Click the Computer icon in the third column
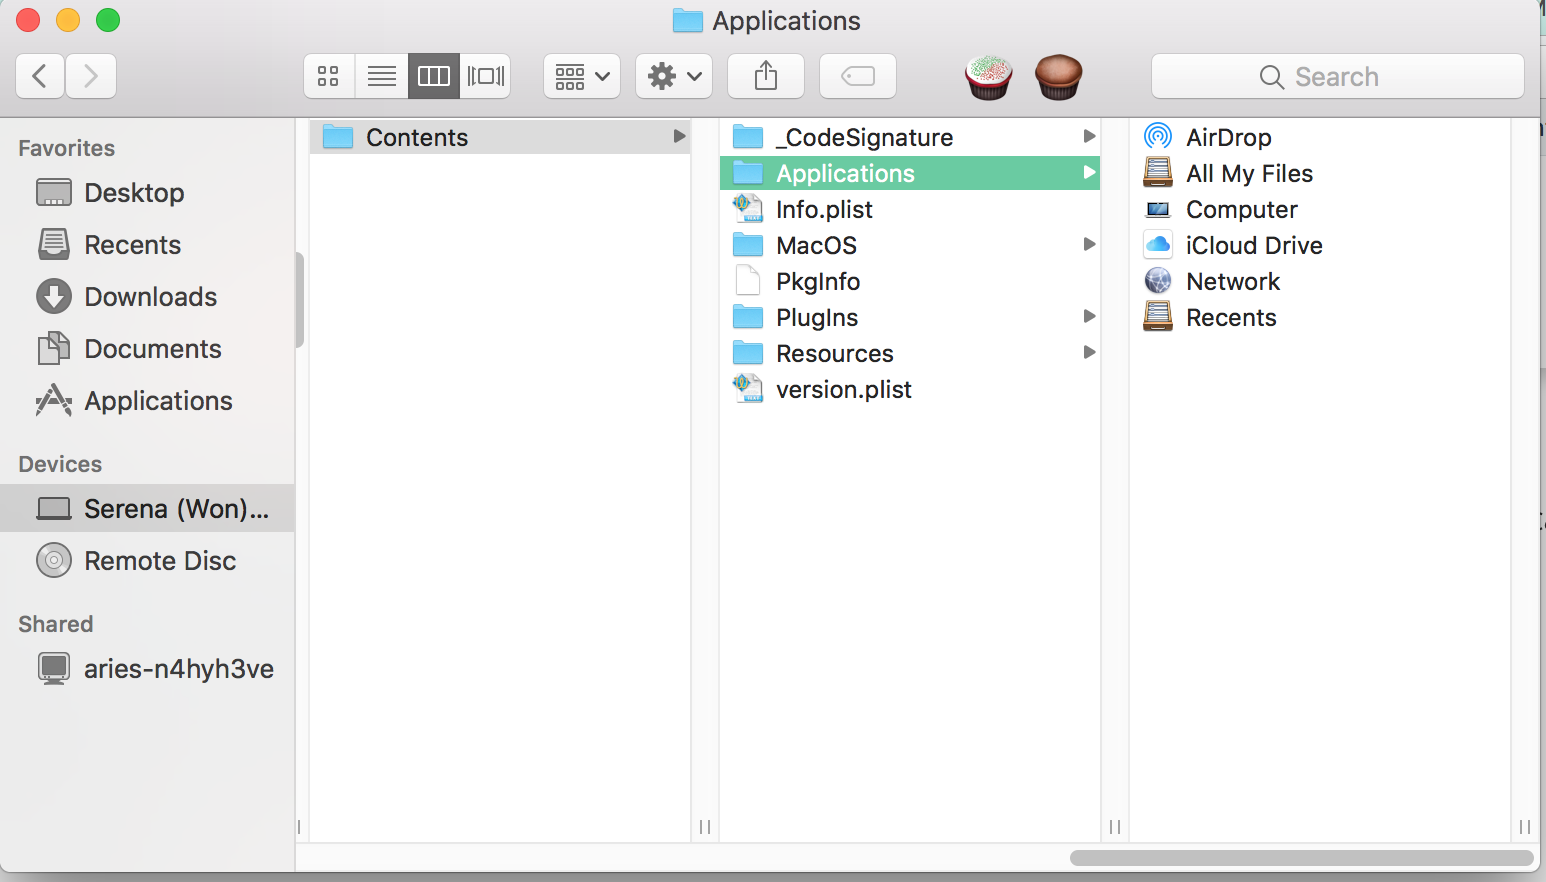1546x882 pixels. [x=1158, y=209]
